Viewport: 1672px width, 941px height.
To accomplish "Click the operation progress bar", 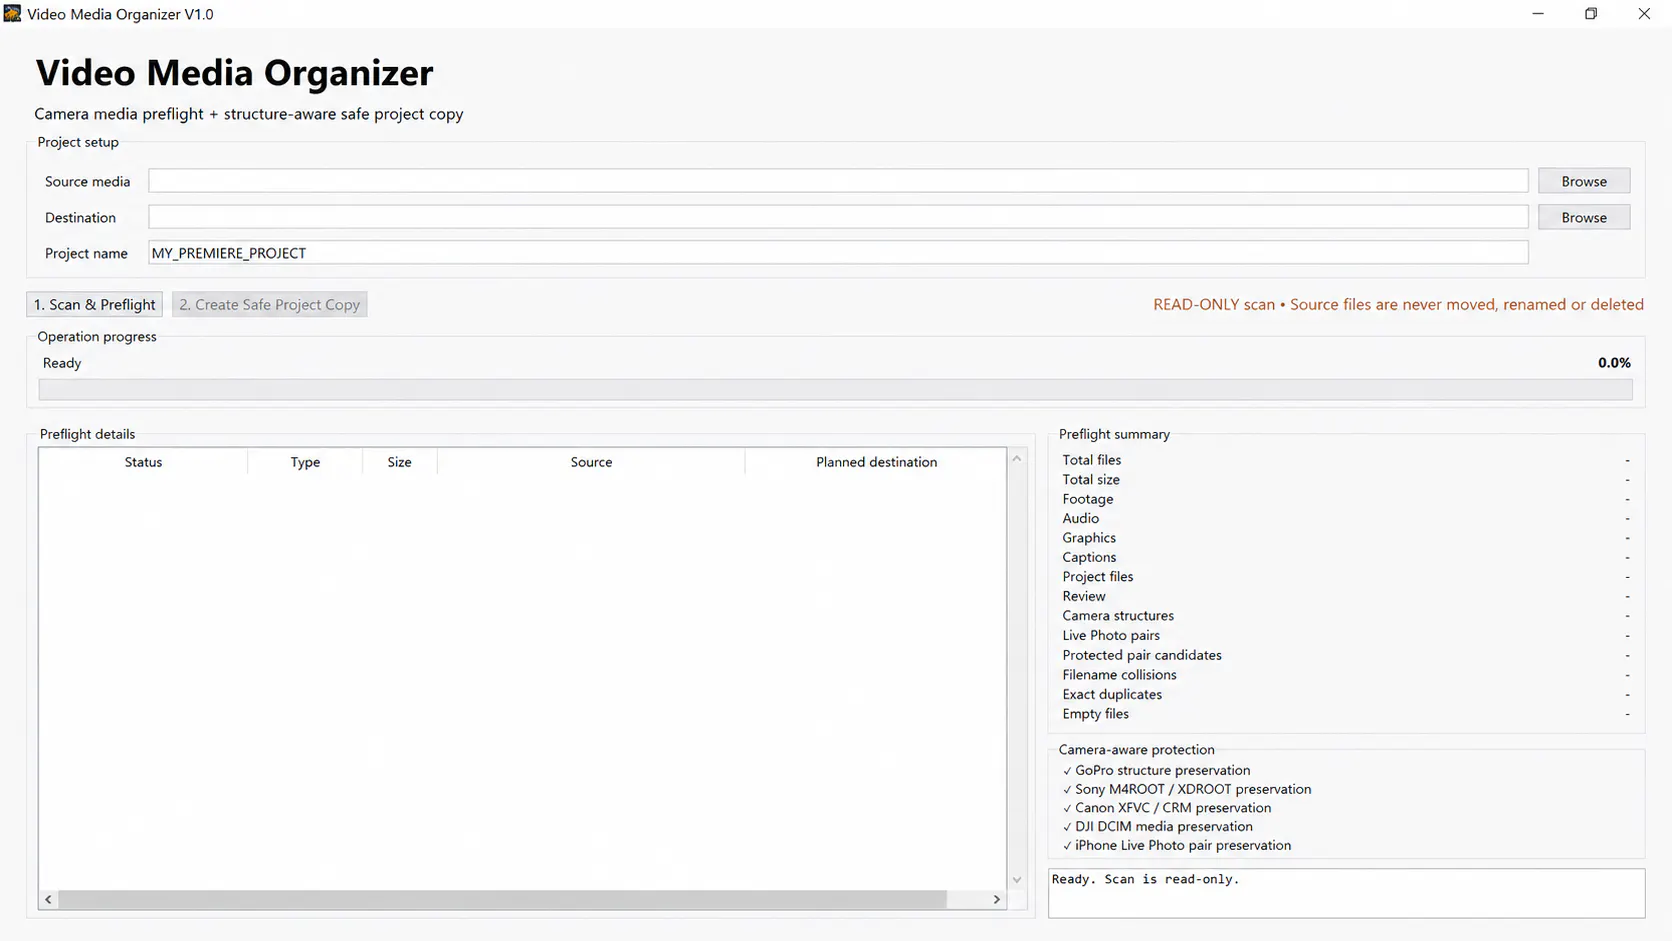I will pyautogui.click(x=835, y=390).
